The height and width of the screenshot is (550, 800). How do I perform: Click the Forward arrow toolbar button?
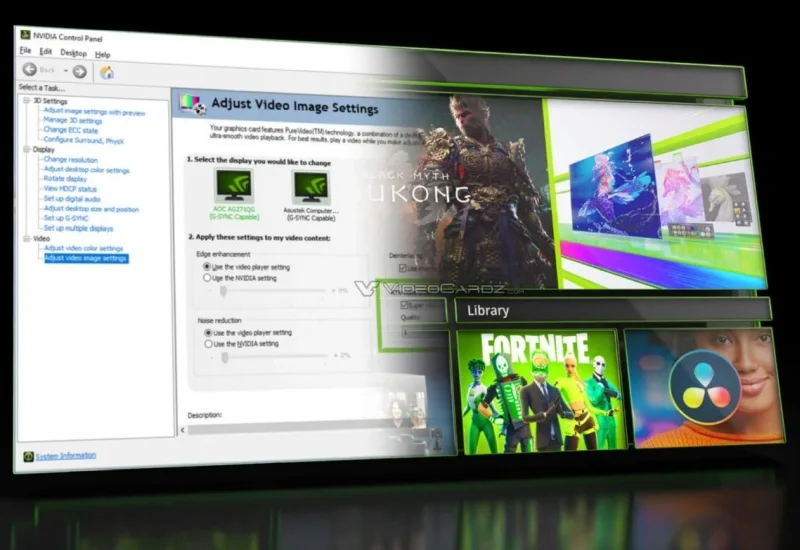click(x=80, y=71)
